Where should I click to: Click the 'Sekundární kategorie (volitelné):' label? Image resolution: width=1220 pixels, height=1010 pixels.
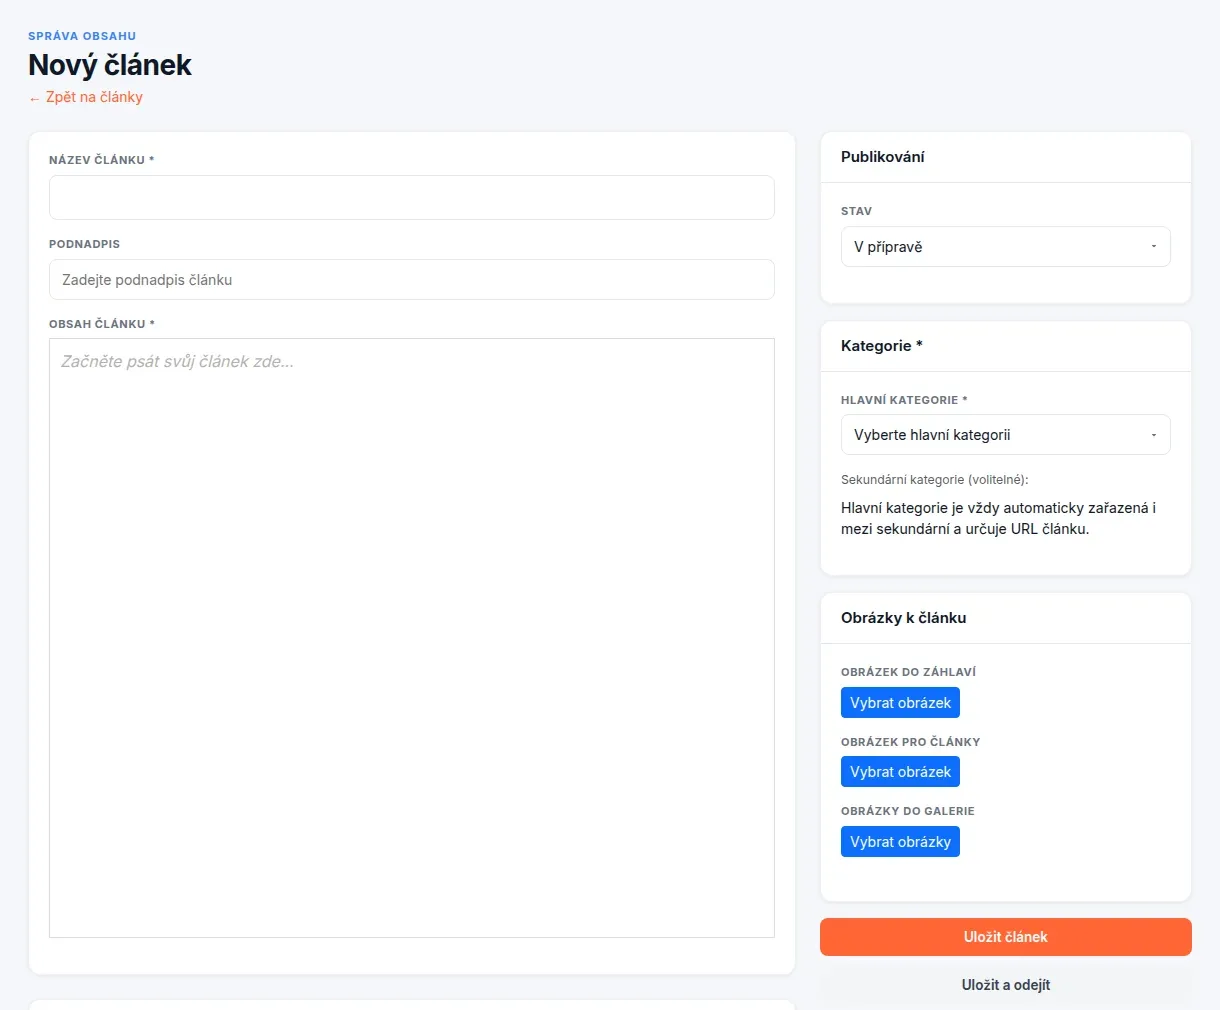point(935,480)
